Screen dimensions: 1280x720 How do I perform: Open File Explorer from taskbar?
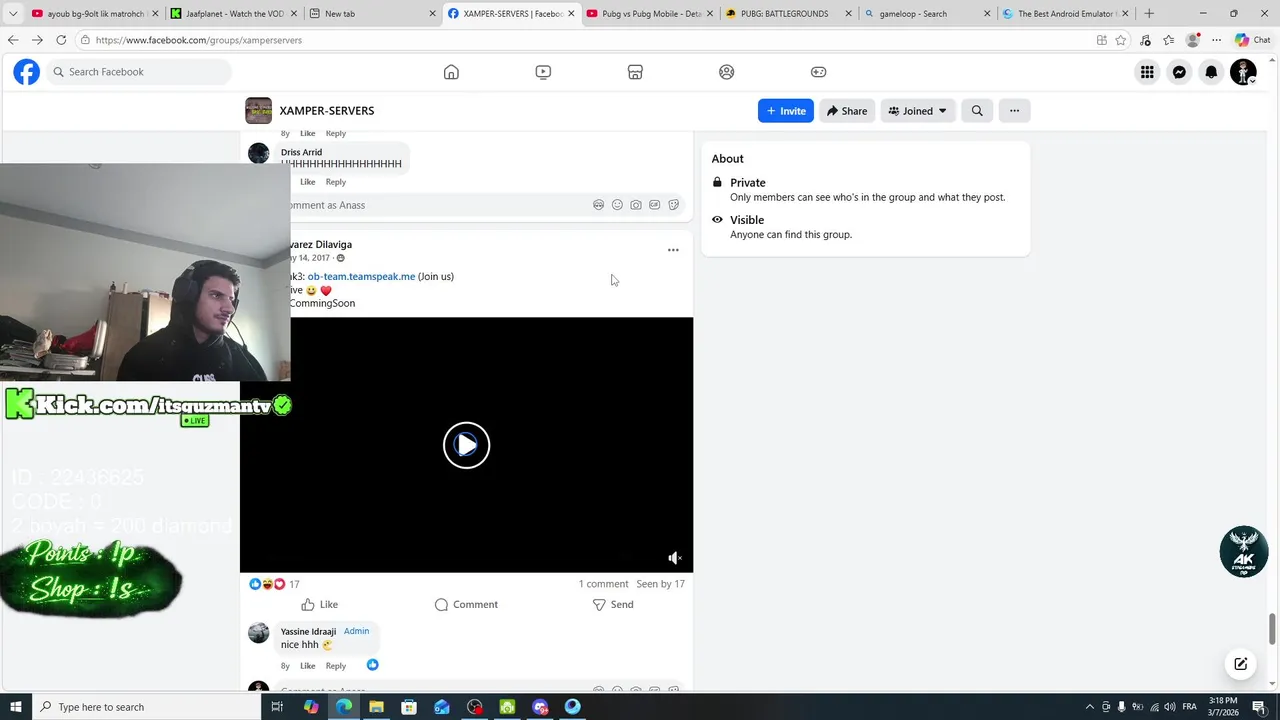coord(376,707)
